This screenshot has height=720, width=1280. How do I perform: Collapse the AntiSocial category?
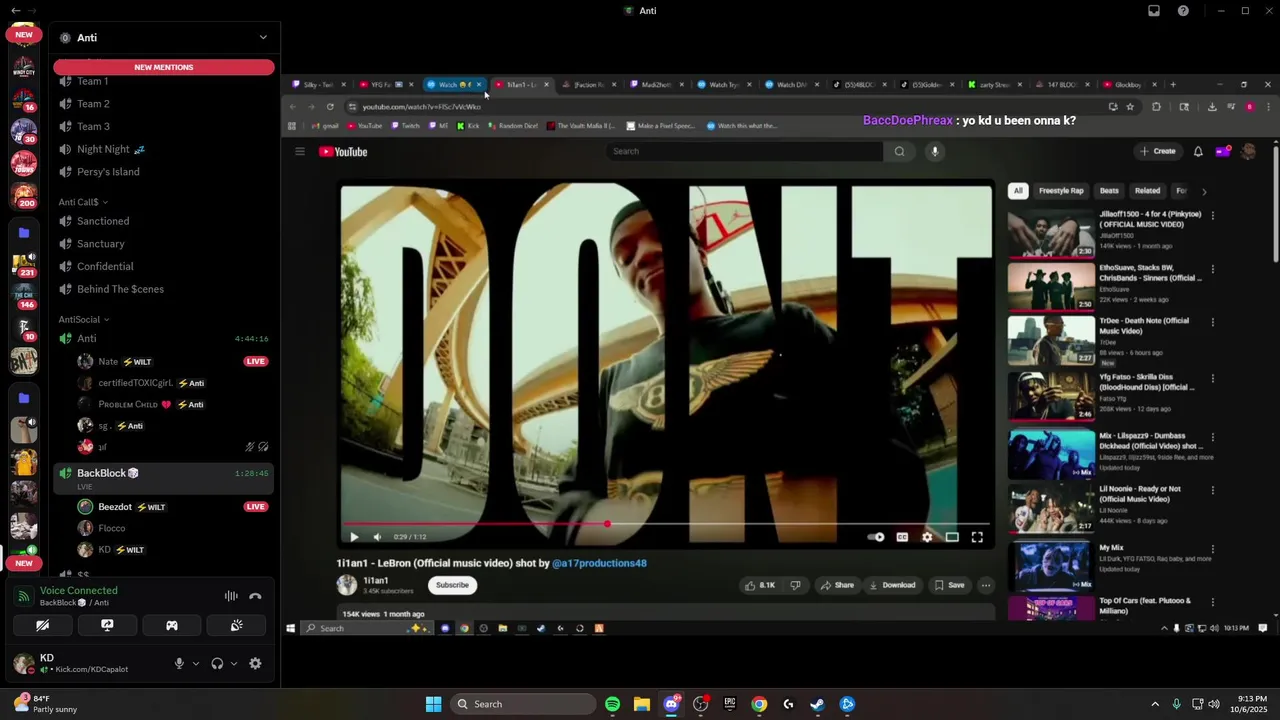point(84,320)
